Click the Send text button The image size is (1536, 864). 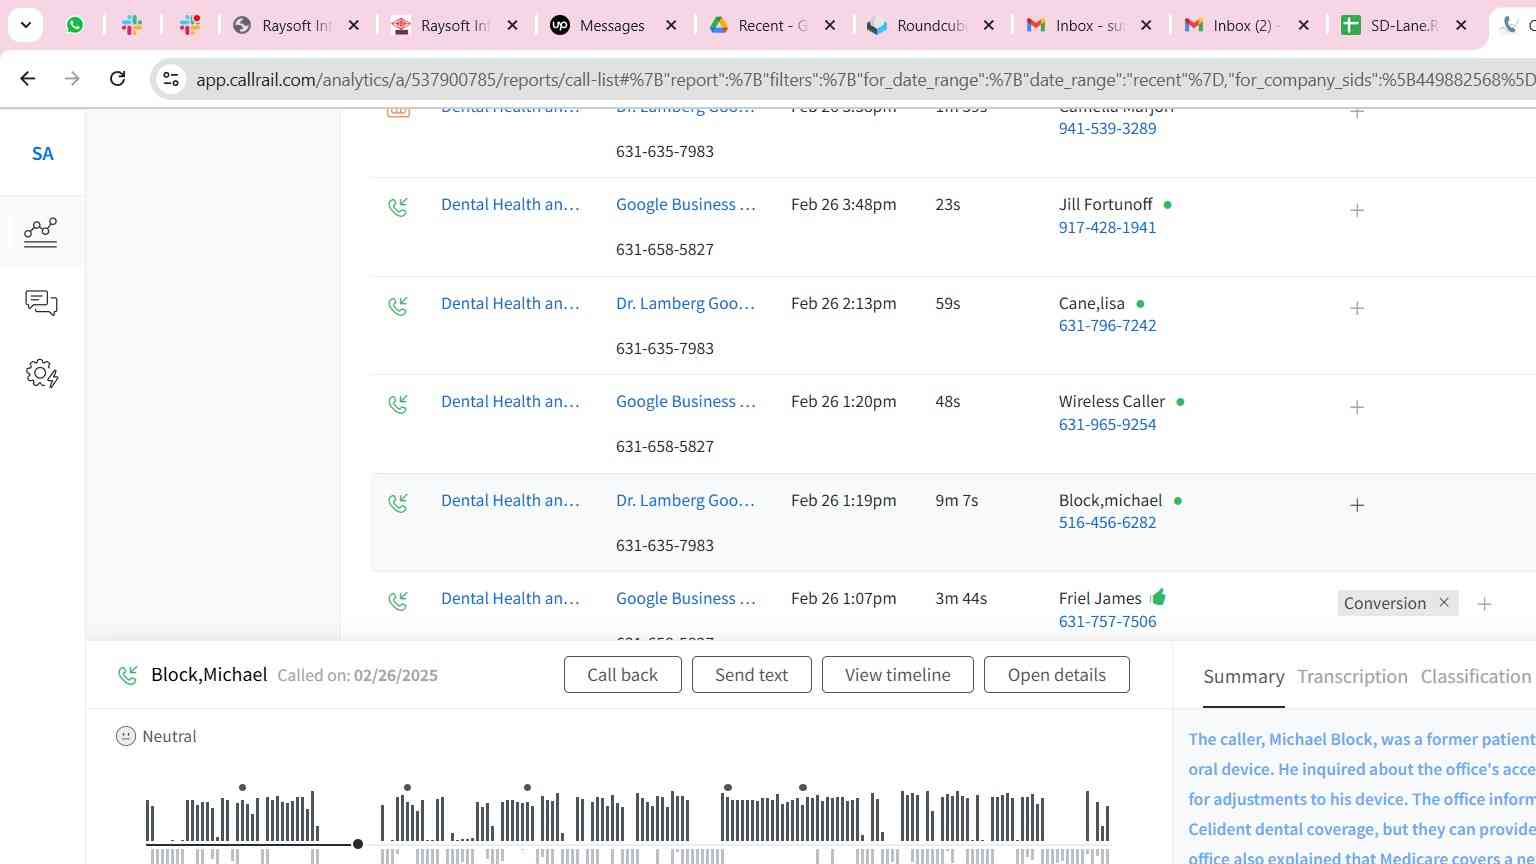point(751,675)
